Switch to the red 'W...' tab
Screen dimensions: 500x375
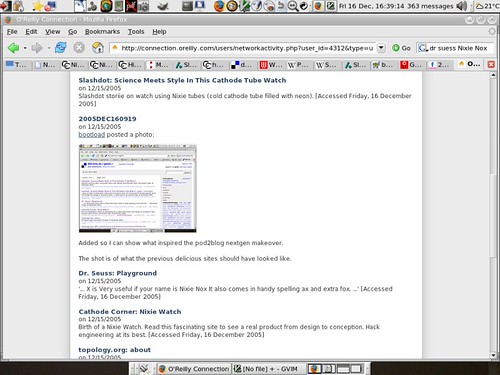pyautogui.click(x=271, y=65)
